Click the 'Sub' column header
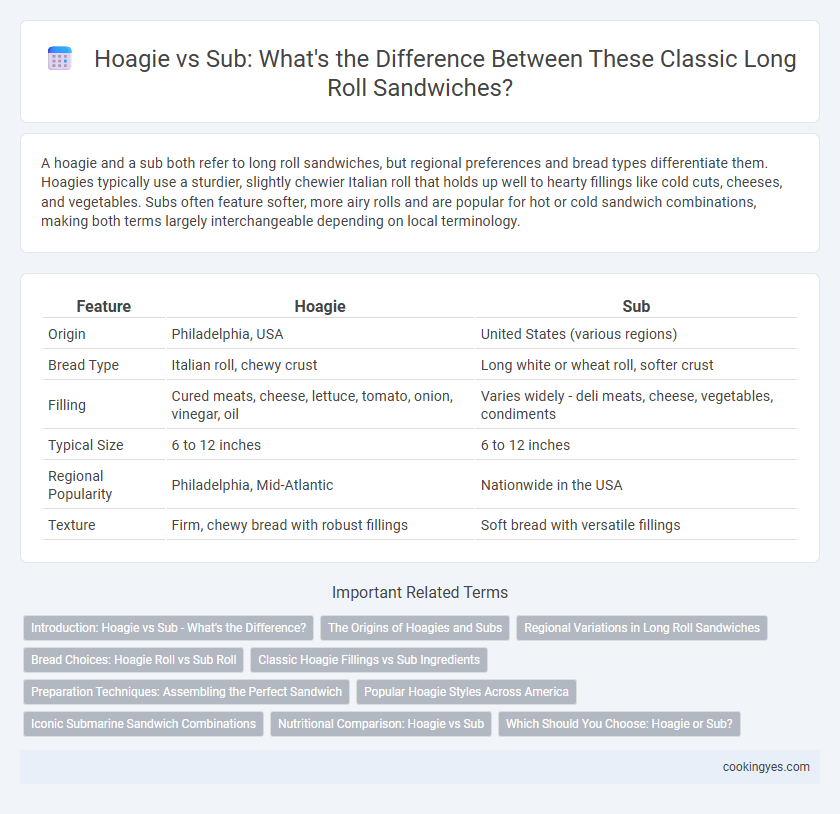This screenshot has height=814, width=840. tap(636, 306)
